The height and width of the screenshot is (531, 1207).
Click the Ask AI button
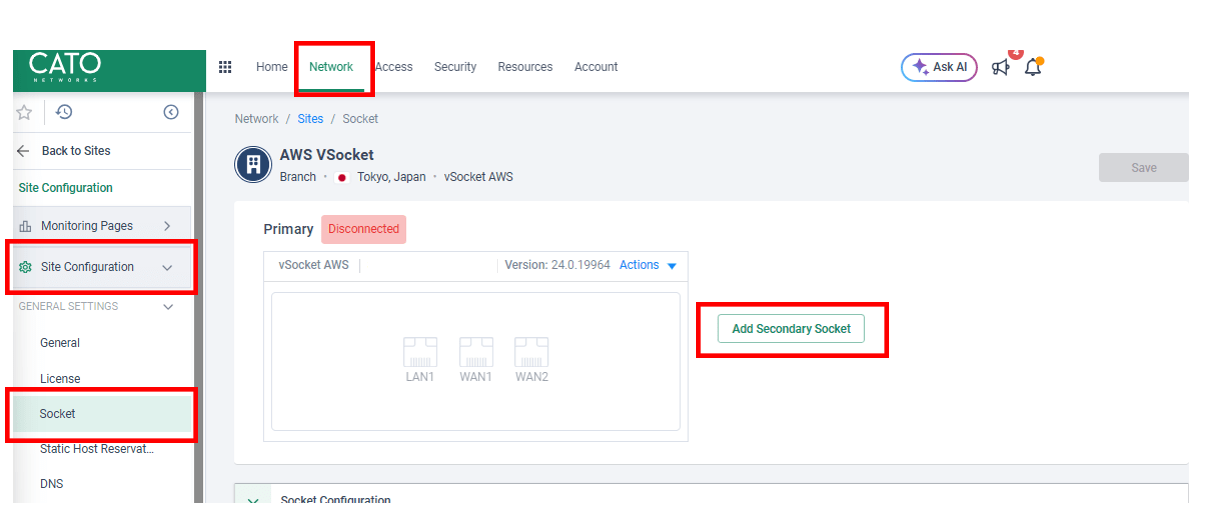[x=939, y=67]
